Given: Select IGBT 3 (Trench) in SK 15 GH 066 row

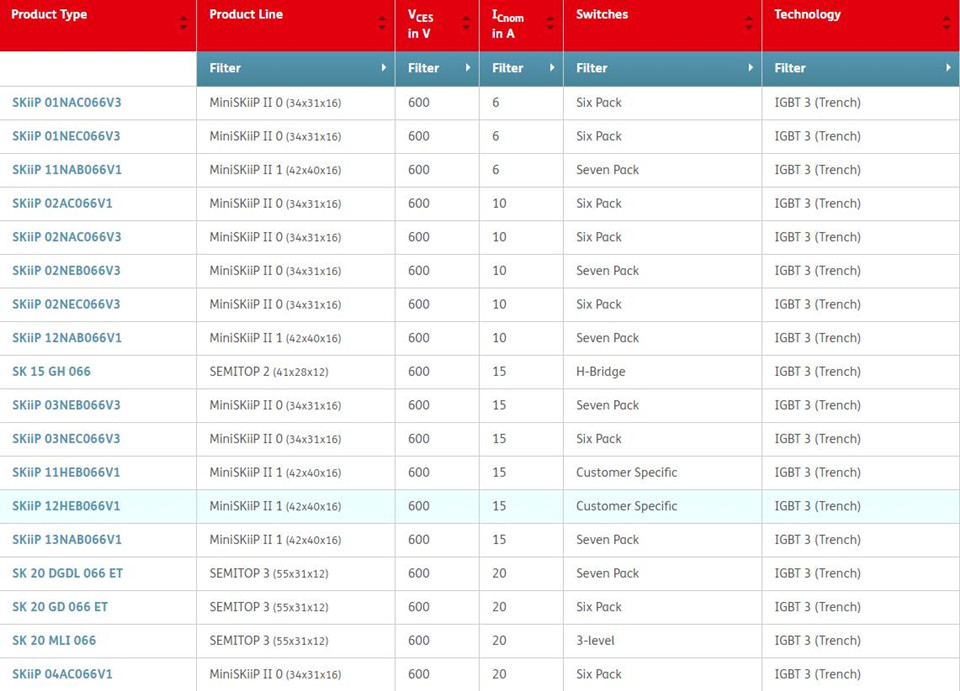Looking at the screenshot, I should point(817,372).
